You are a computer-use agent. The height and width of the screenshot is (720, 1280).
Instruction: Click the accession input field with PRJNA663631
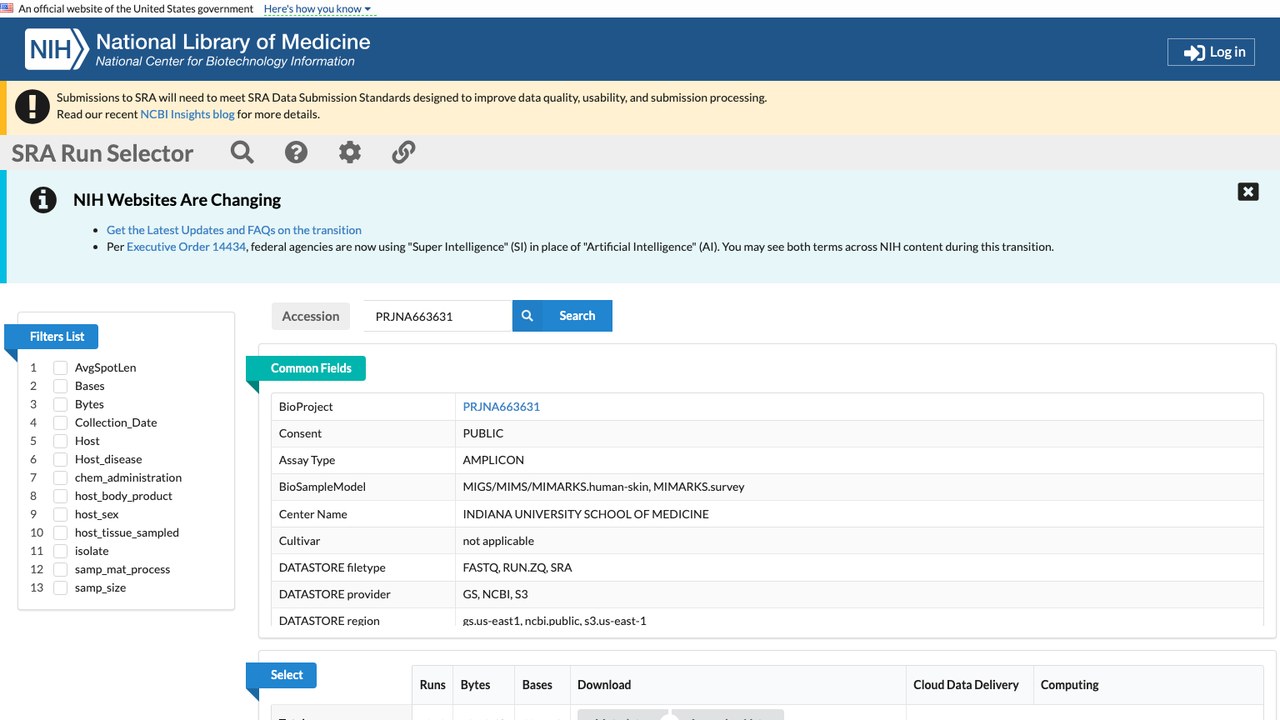click(x=438, y=316)
